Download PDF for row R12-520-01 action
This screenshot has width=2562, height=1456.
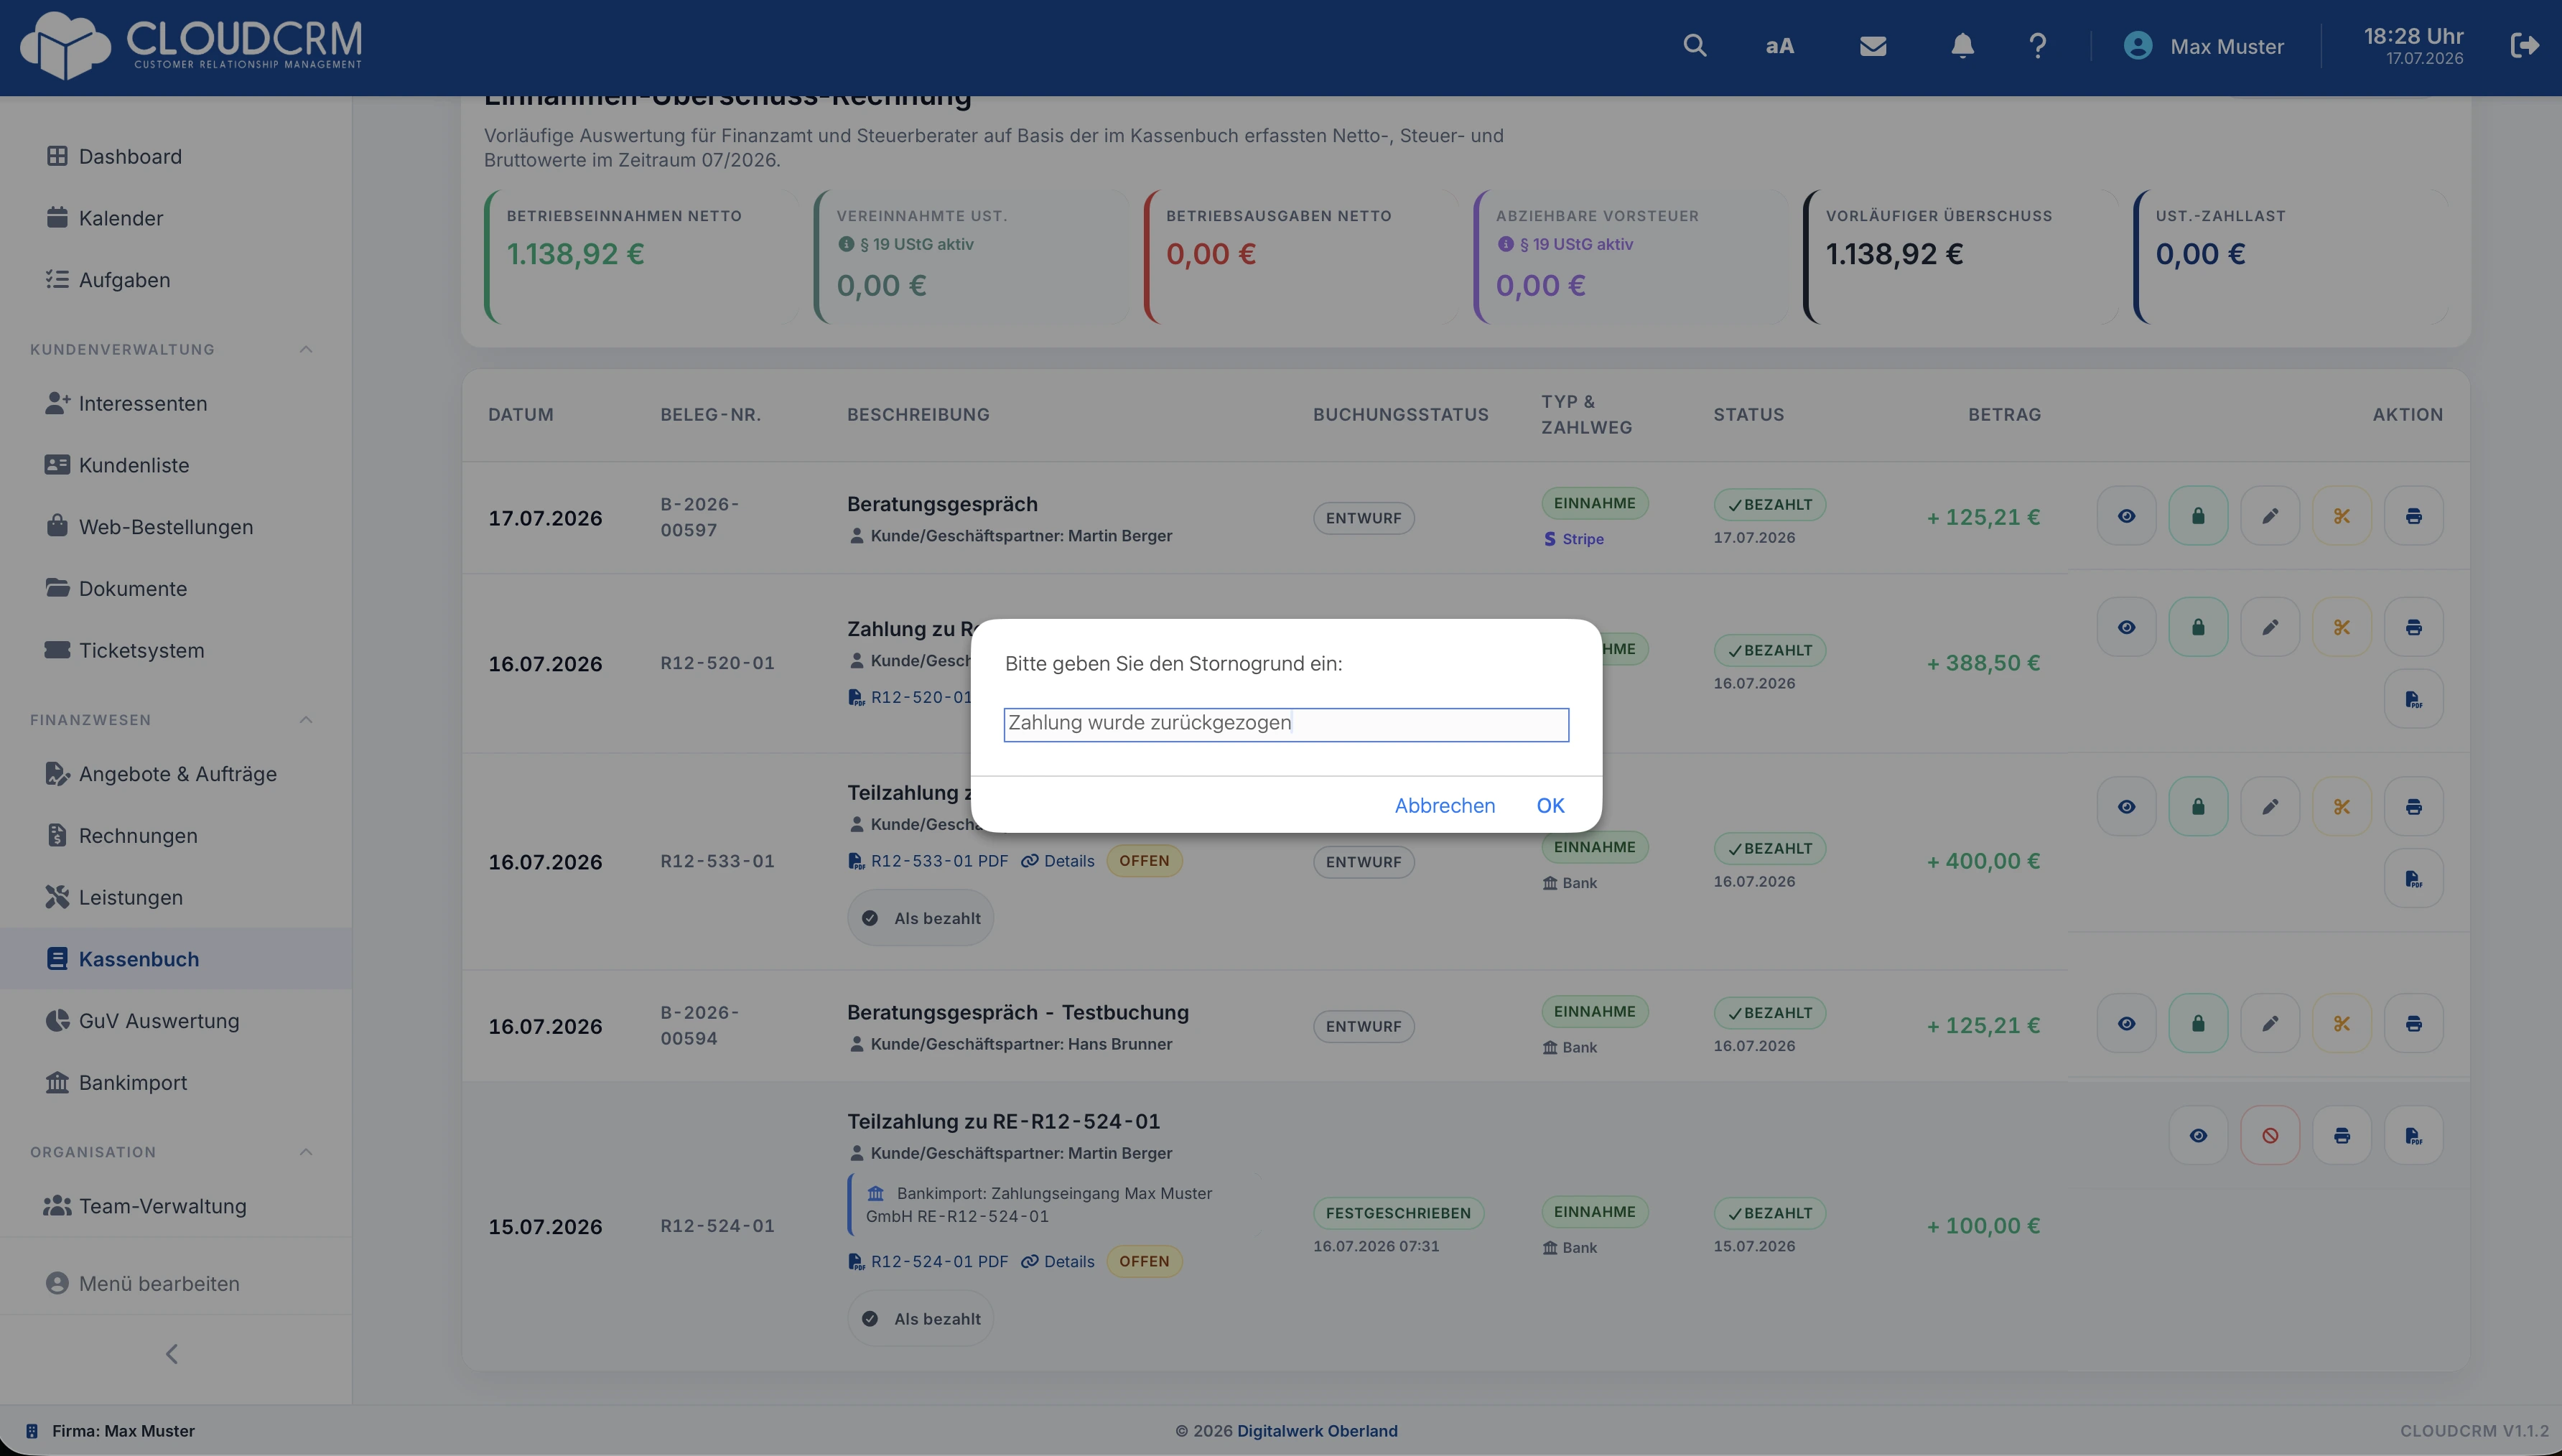[2414, 699]
